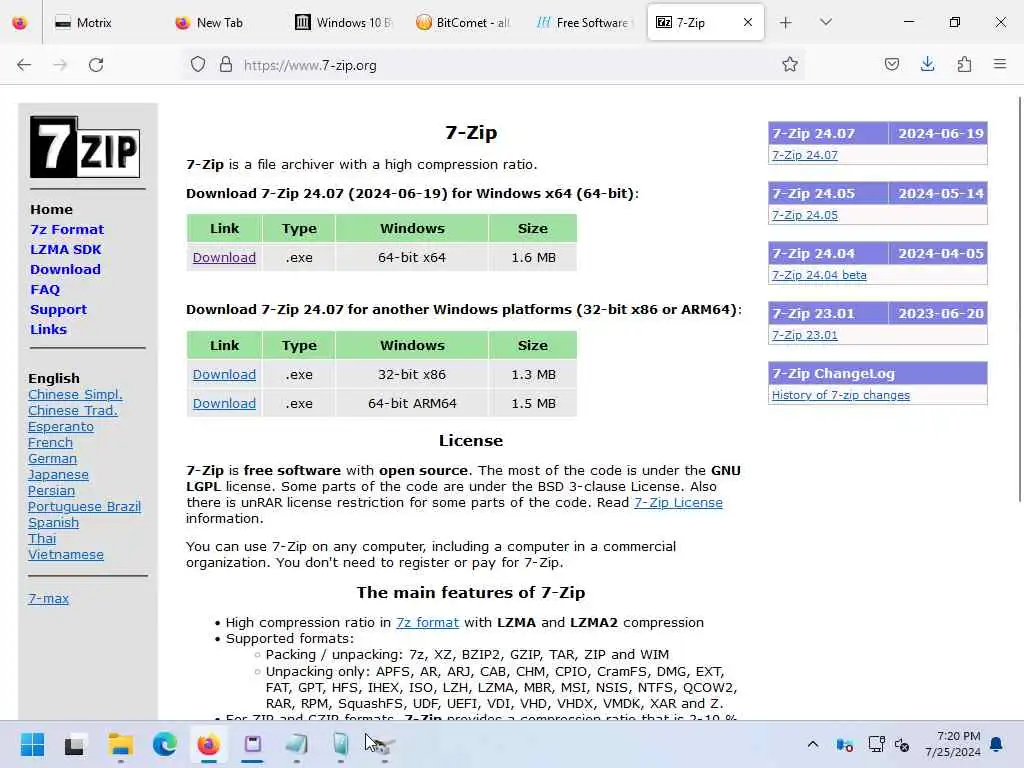Switch language to Vietnamese

(66, 554)
